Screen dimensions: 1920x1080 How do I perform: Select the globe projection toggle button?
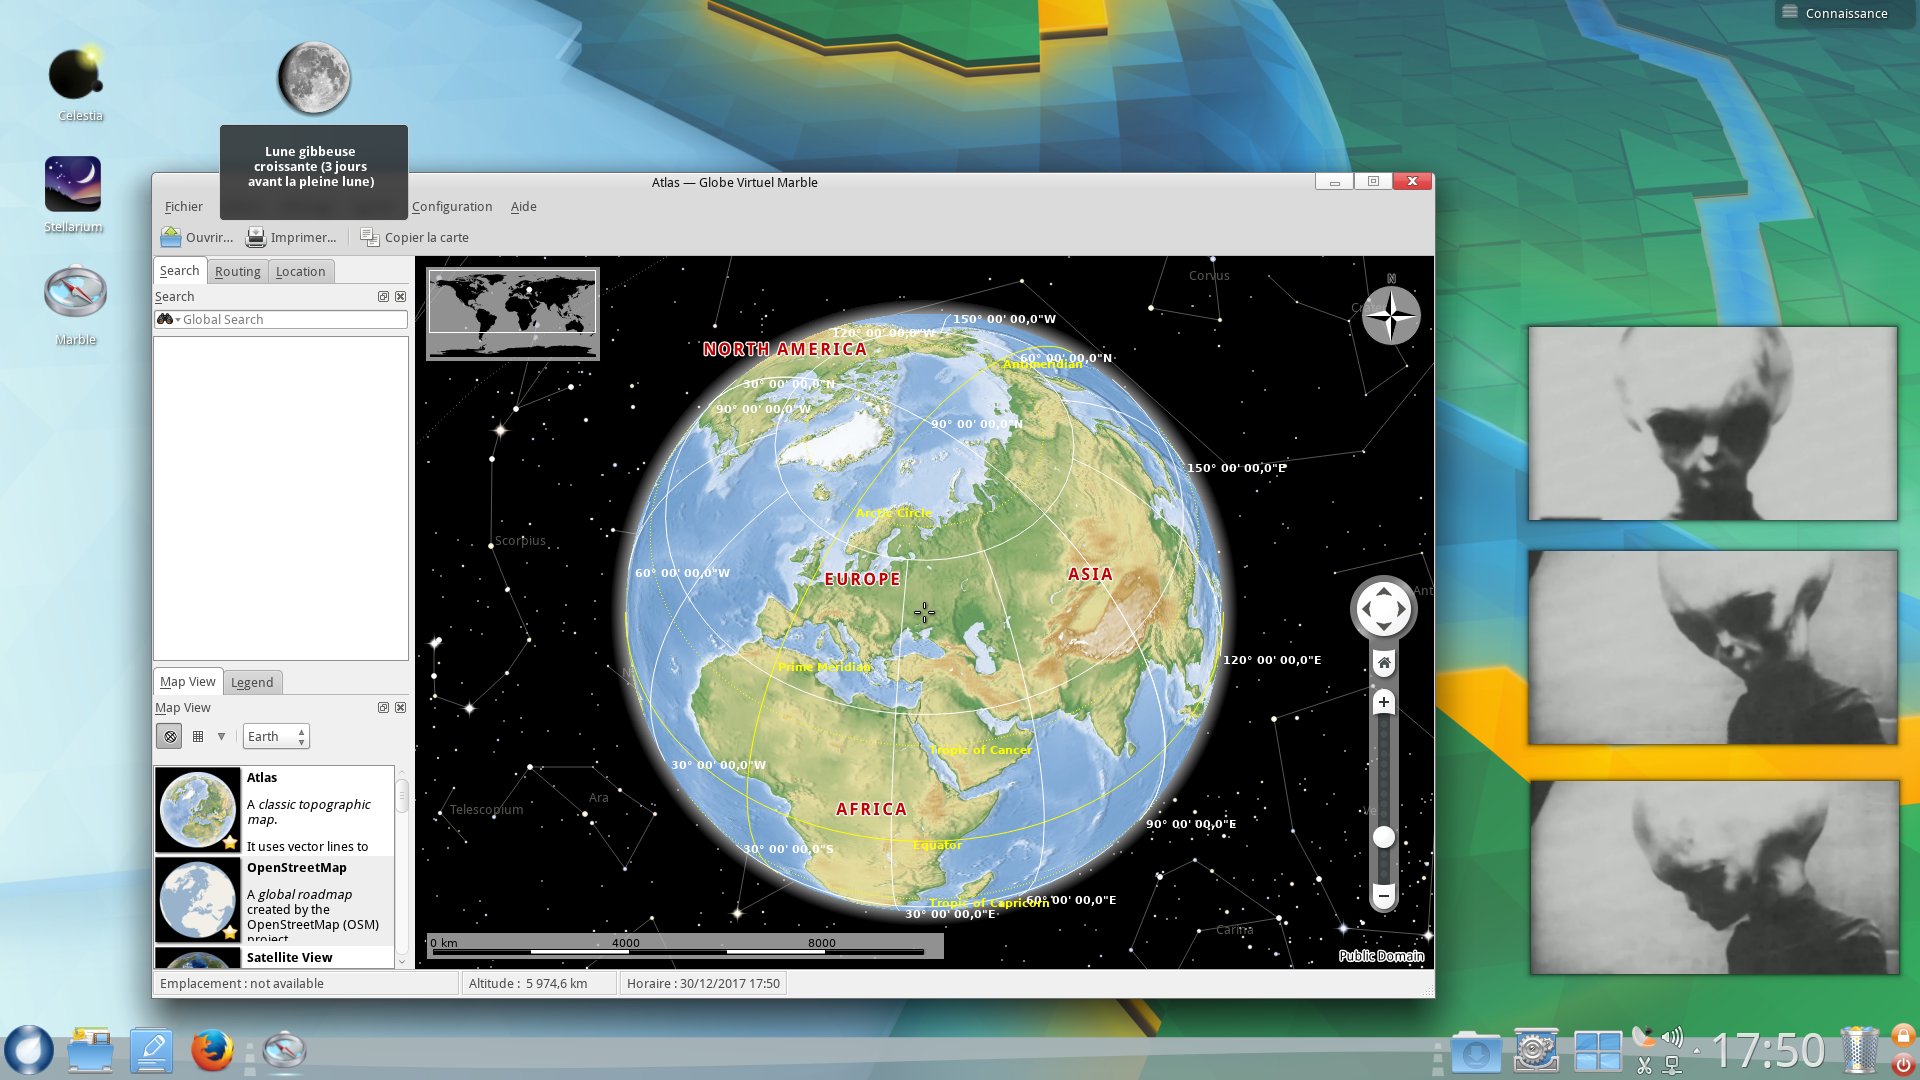point(170,737)
